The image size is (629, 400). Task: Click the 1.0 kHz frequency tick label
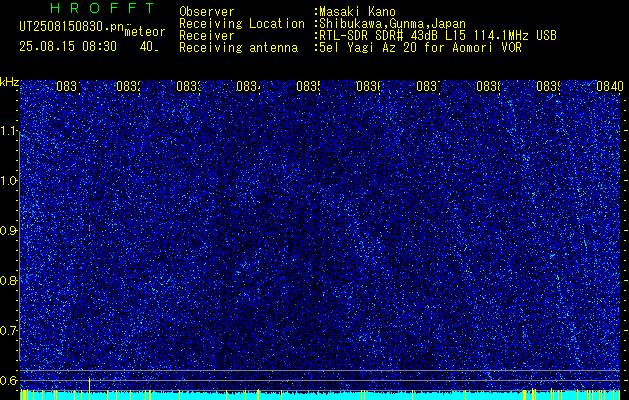[9, 181]
